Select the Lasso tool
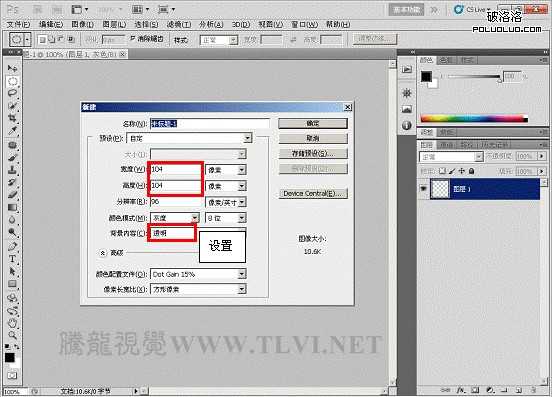 pyautogui.click(x=12, y=93)
